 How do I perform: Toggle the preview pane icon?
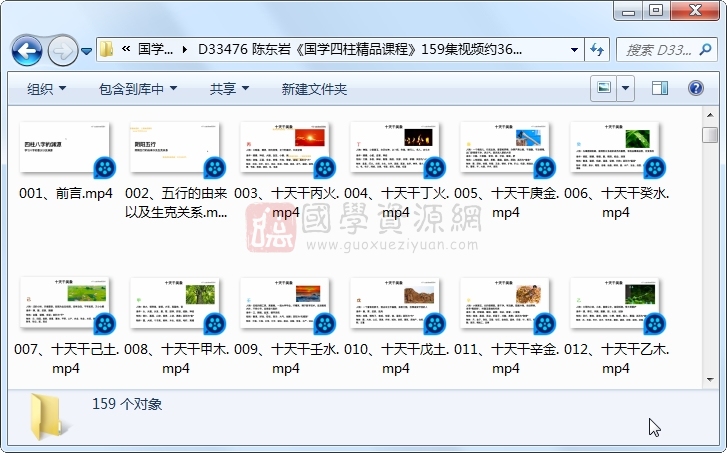click(660, 88)
